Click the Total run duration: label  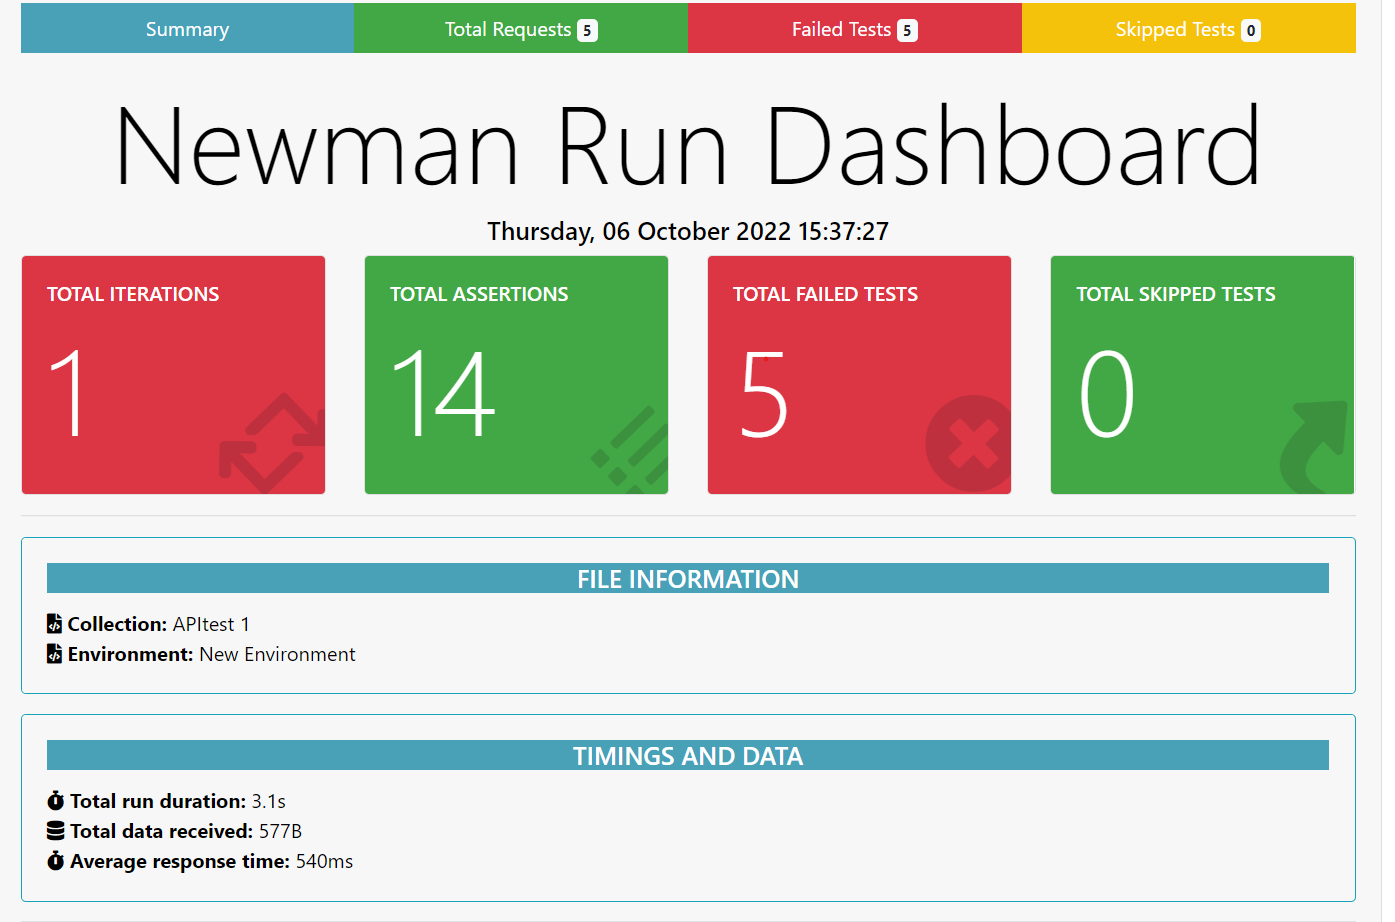[158, 801]
